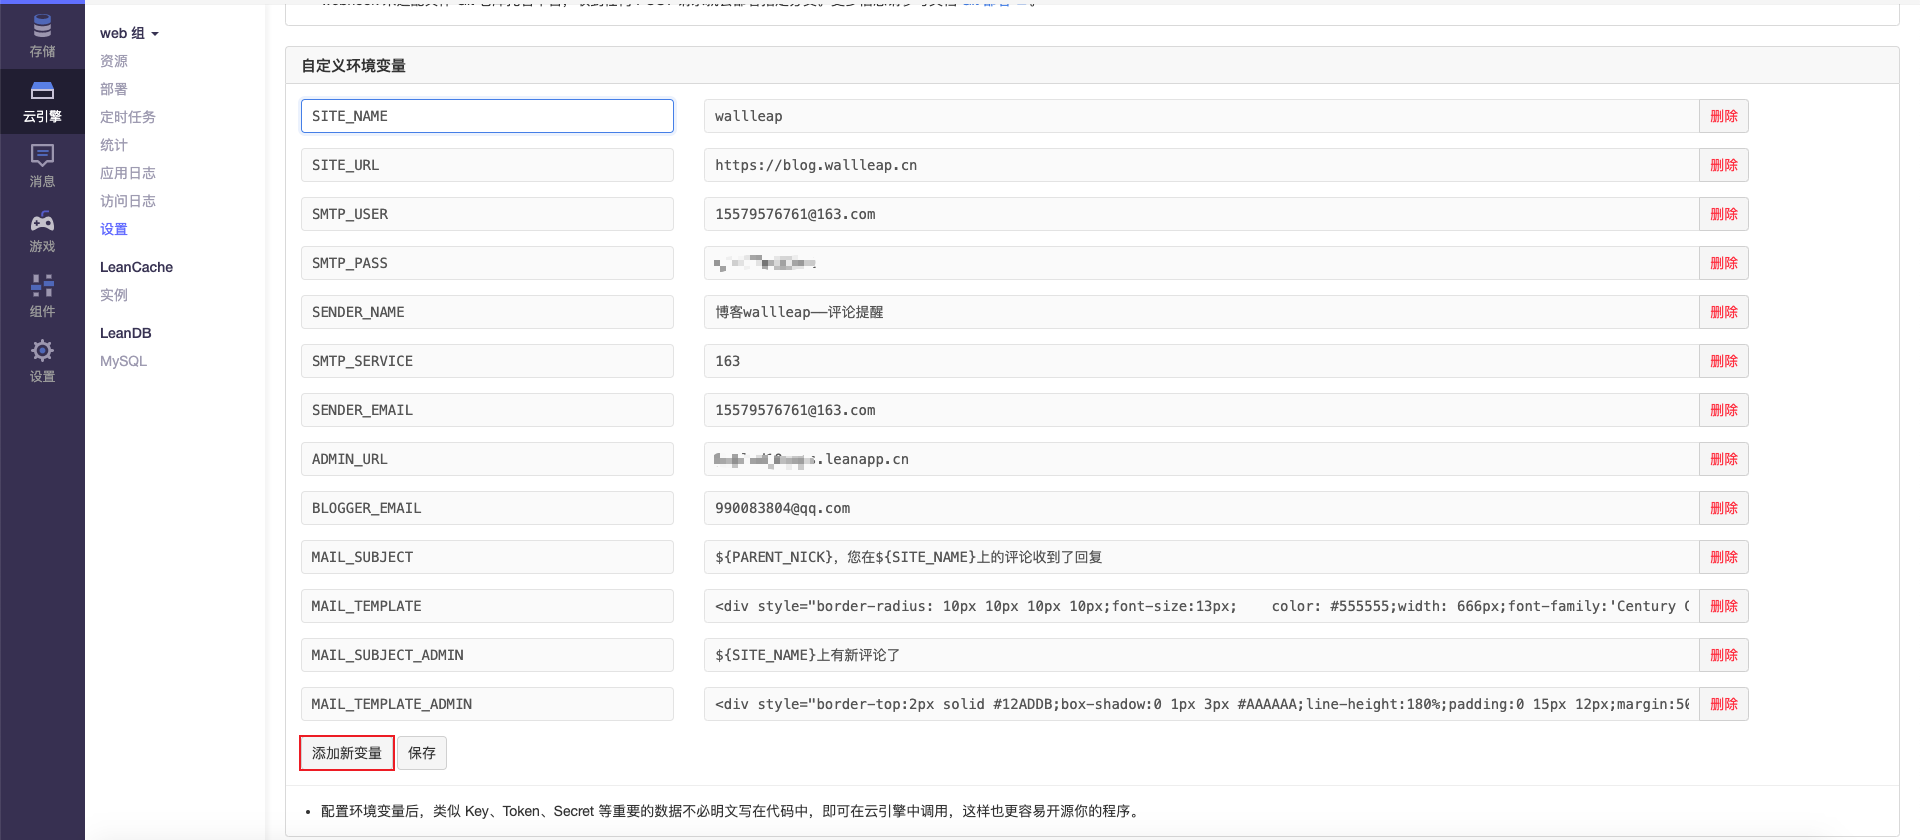
Task: Open the 组件 components icon
Action: 42,296
